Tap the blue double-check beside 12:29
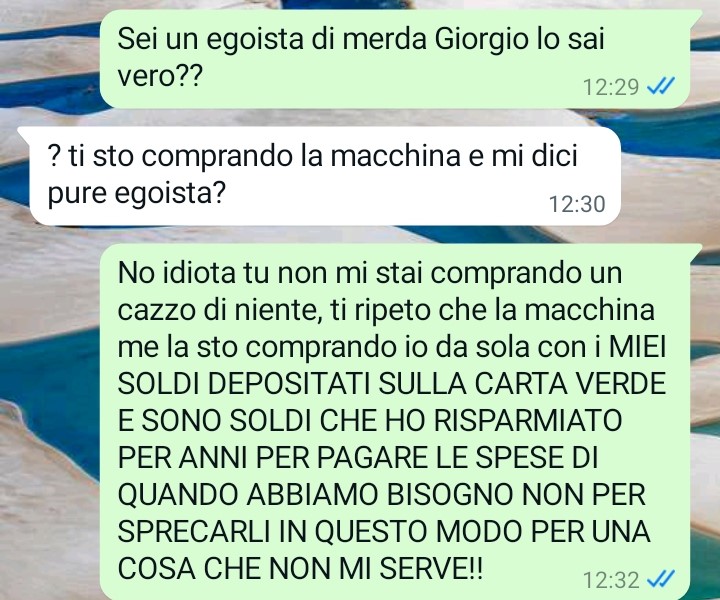 point(661,86)
